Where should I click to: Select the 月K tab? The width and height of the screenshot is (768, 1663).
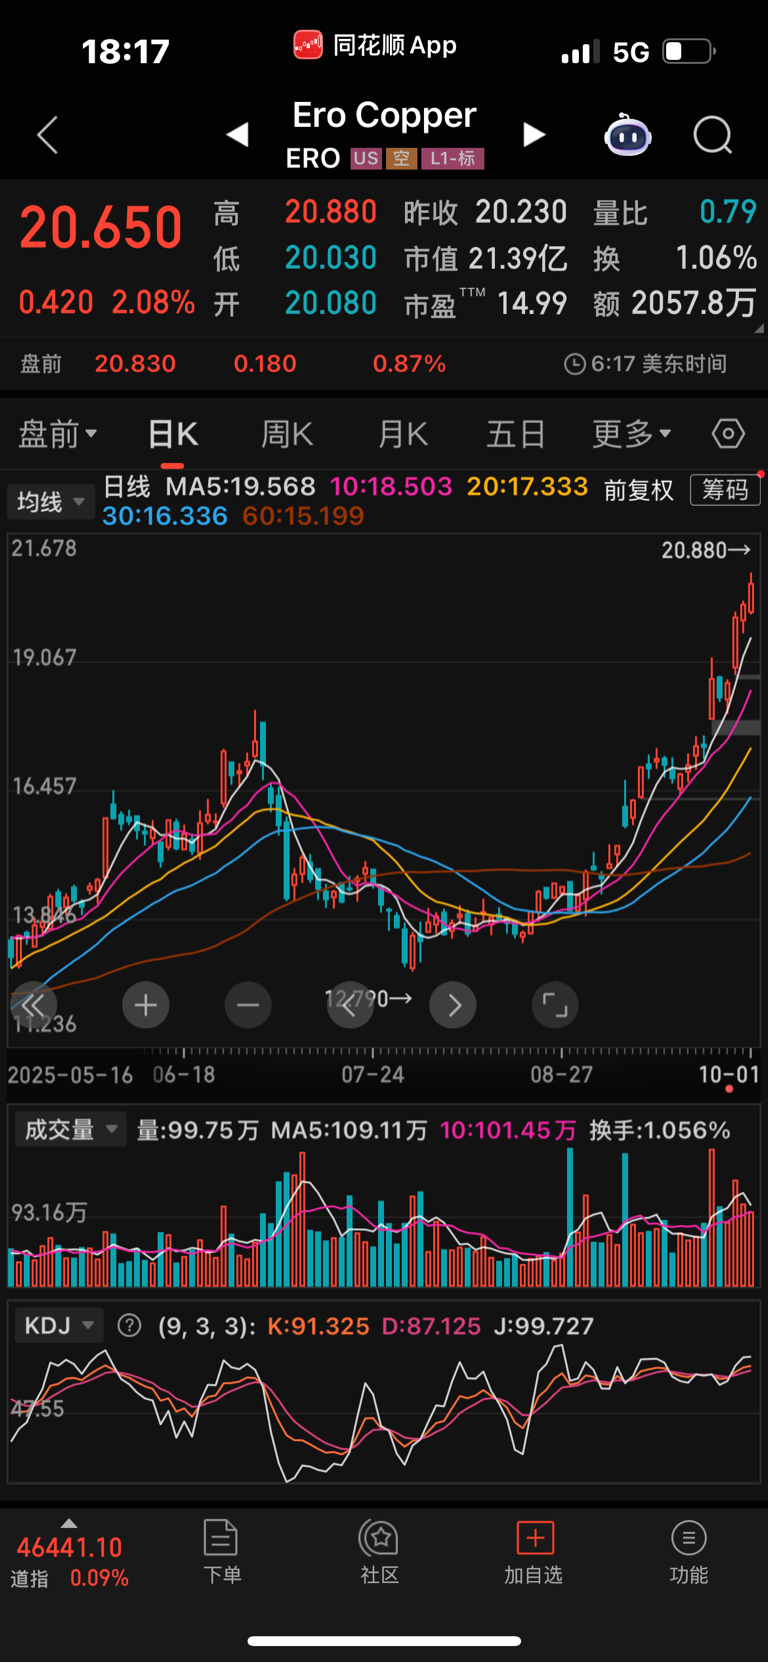(402, 434)
